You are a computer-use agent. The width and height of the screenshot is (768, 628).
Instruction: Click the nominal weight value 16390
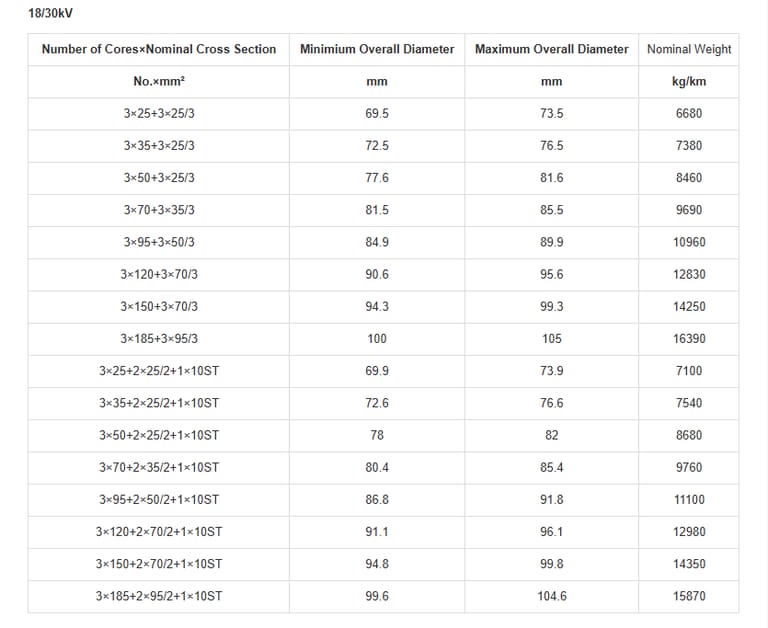coord(689,339)
